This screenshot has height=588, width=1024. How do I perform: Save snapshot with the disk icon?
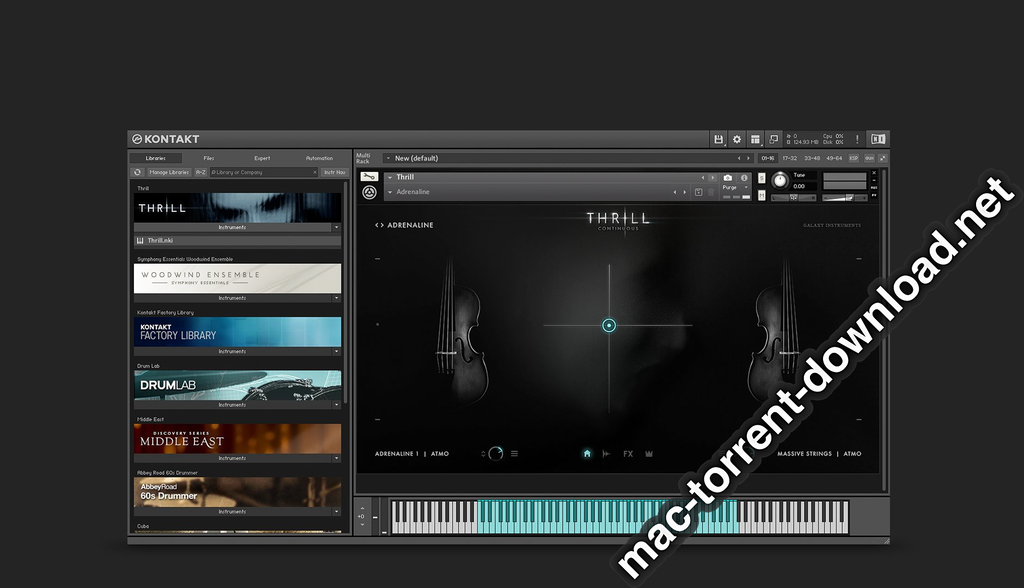[x=698, y=192]
